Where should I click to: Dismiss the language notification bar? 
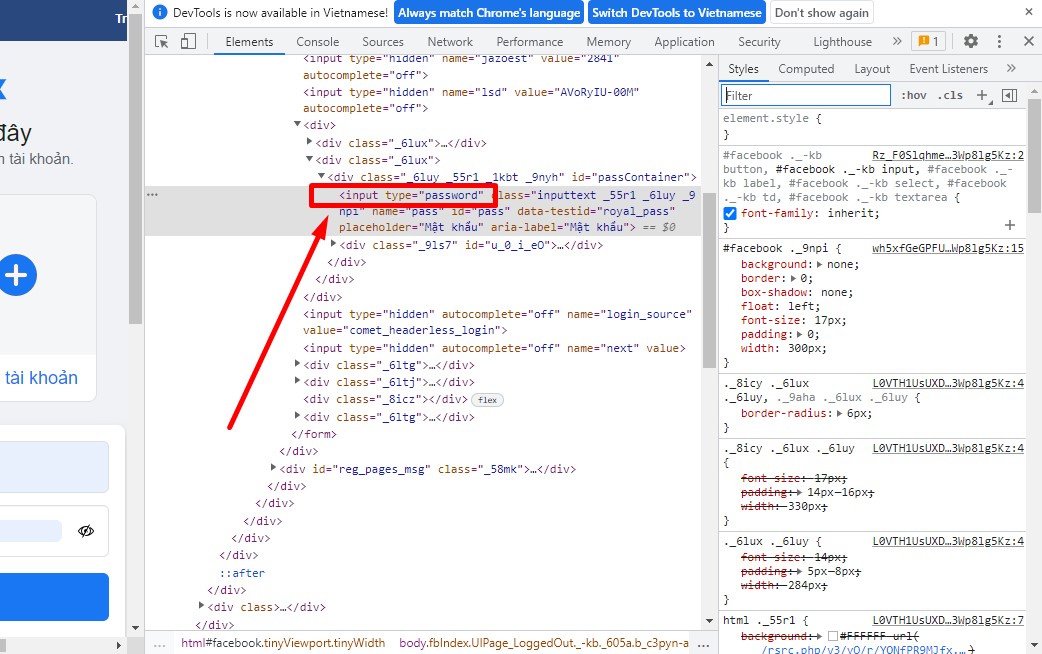click(x=1029, y=11)
